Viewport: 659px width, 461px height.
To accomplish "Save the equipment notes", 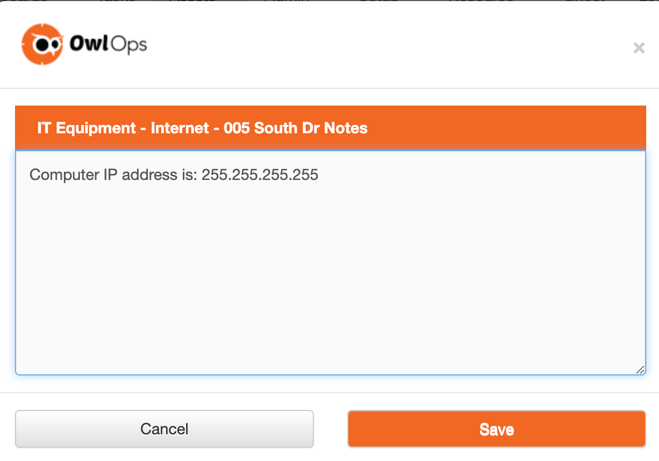I will (x=496, y=429).
